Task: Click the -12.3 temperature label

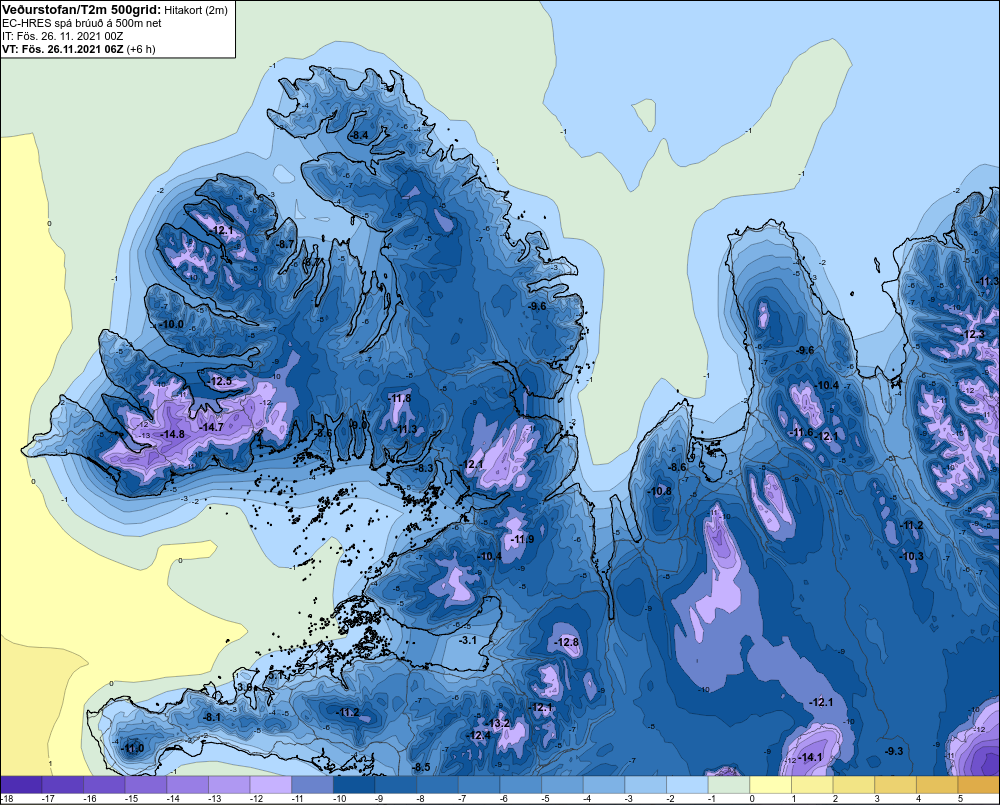Action: 973,334
